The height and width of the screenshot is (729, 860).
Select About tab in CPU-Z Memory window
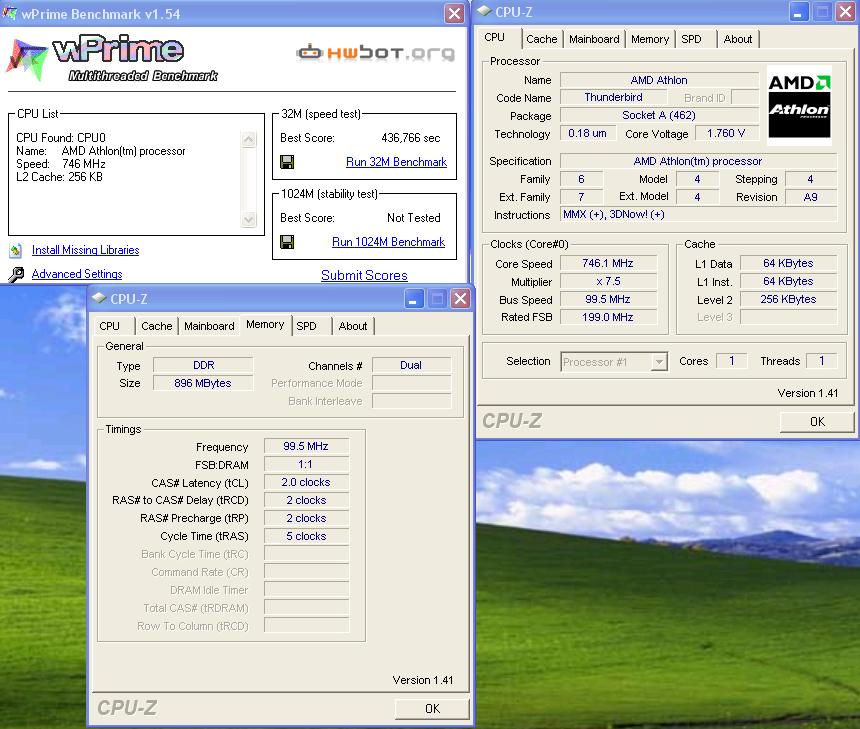[353, 326]
